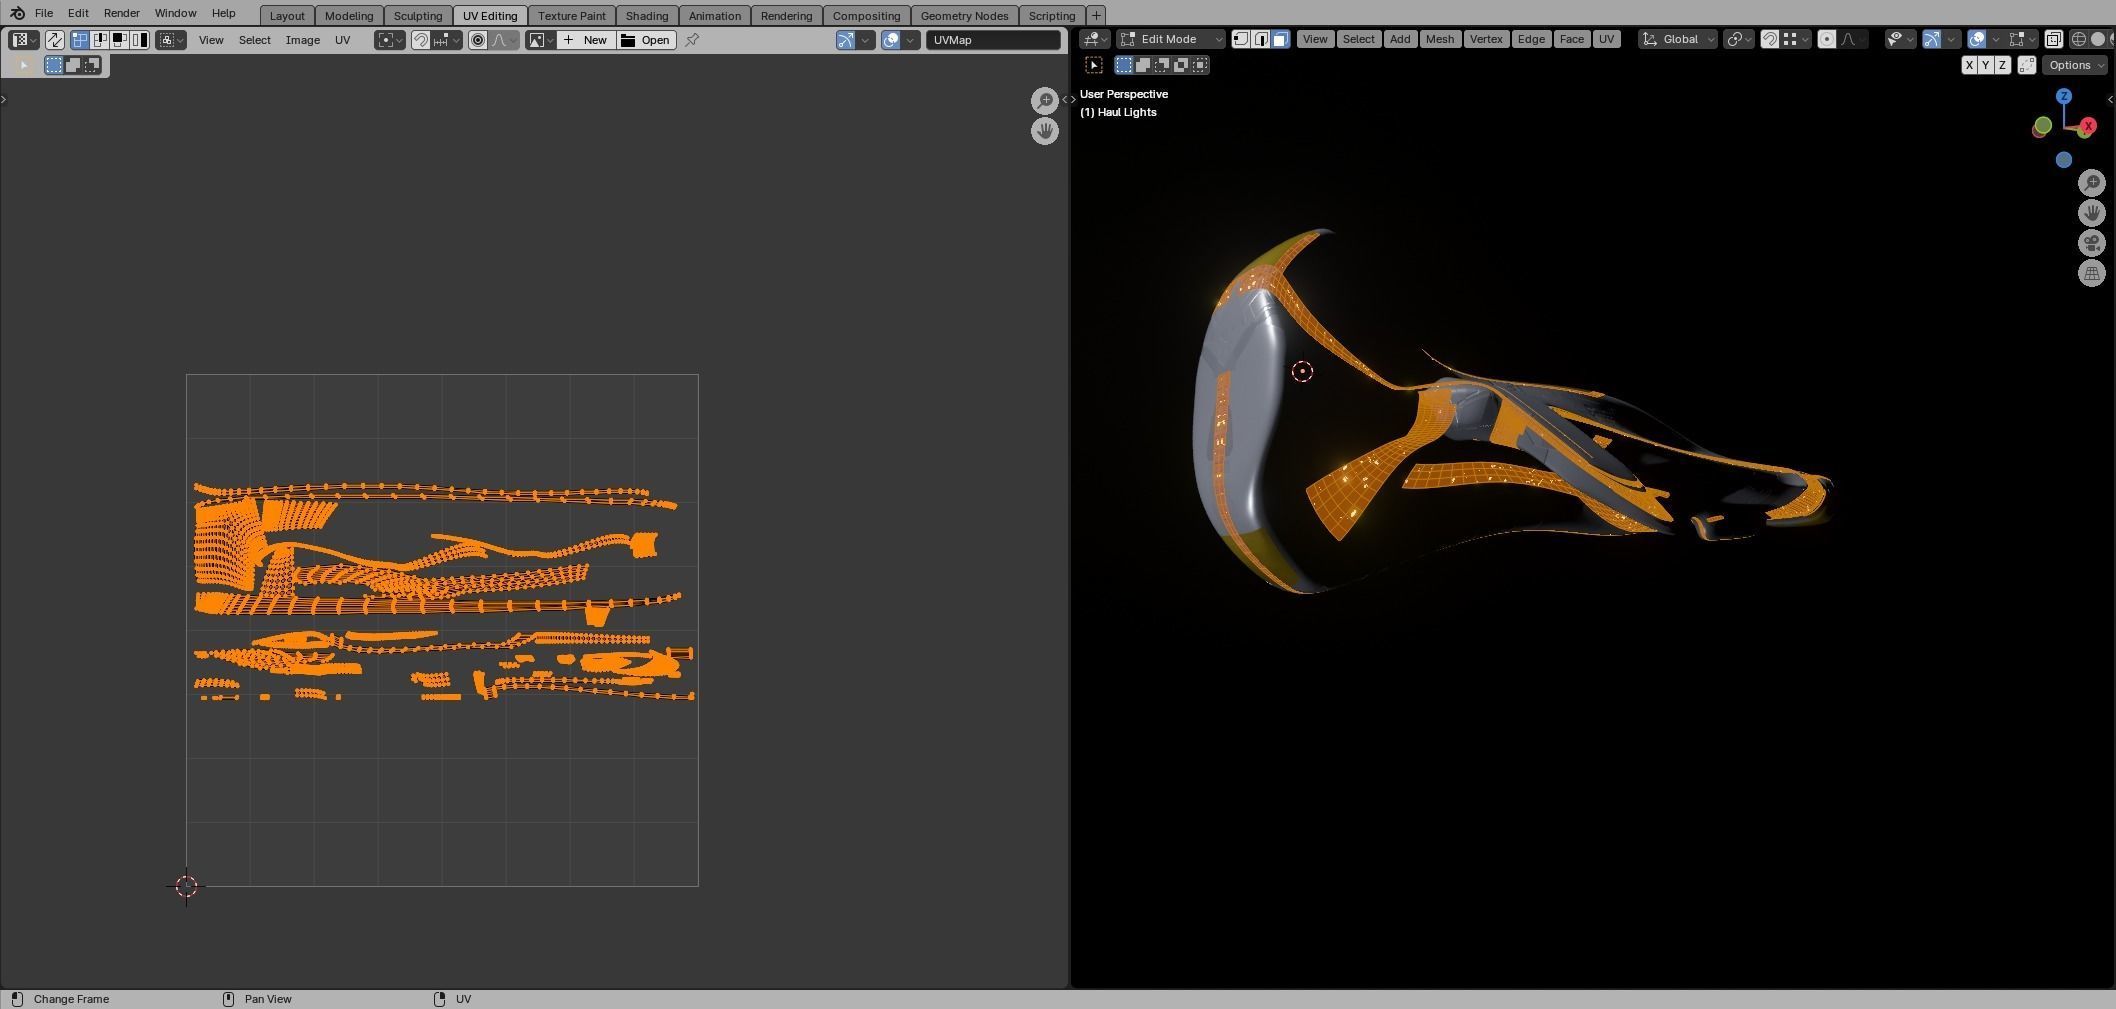Toggle proportional editing in the UV editor
This screenshot has width=2116, height=1009.
coord(478,40)
